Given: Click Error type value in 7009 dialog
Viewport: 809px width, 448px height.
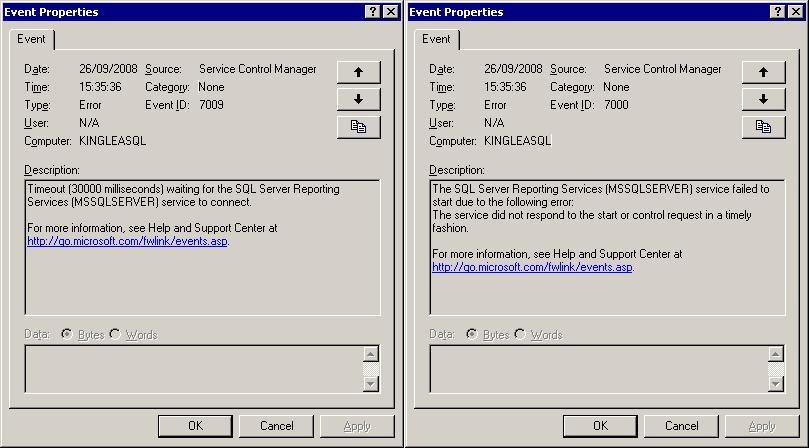Looking at the screenshot, I should pos(90,105).
